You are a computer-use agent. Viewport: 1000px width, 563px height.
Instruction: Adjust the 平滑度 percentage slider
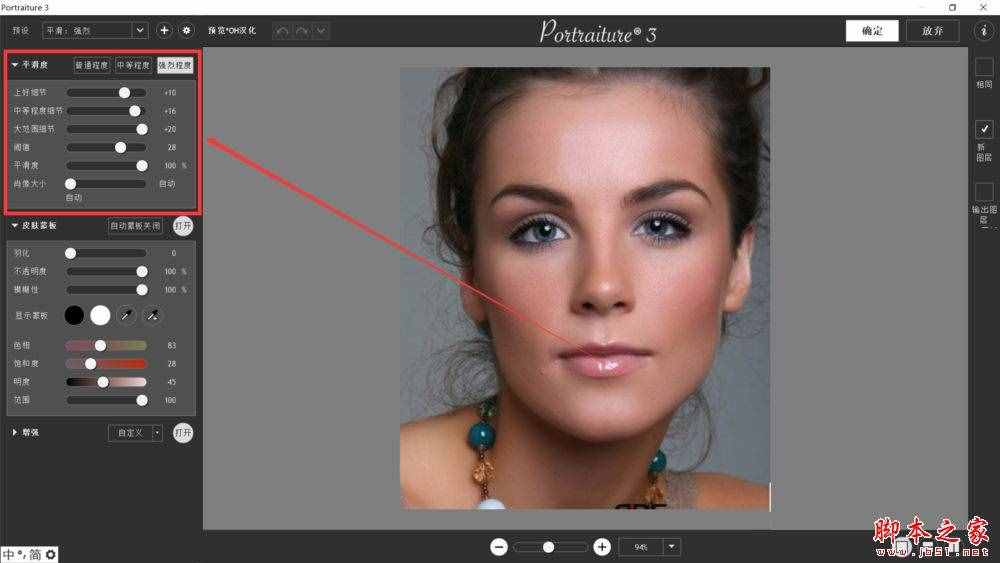pyautogui.click(x=107, y=165)
